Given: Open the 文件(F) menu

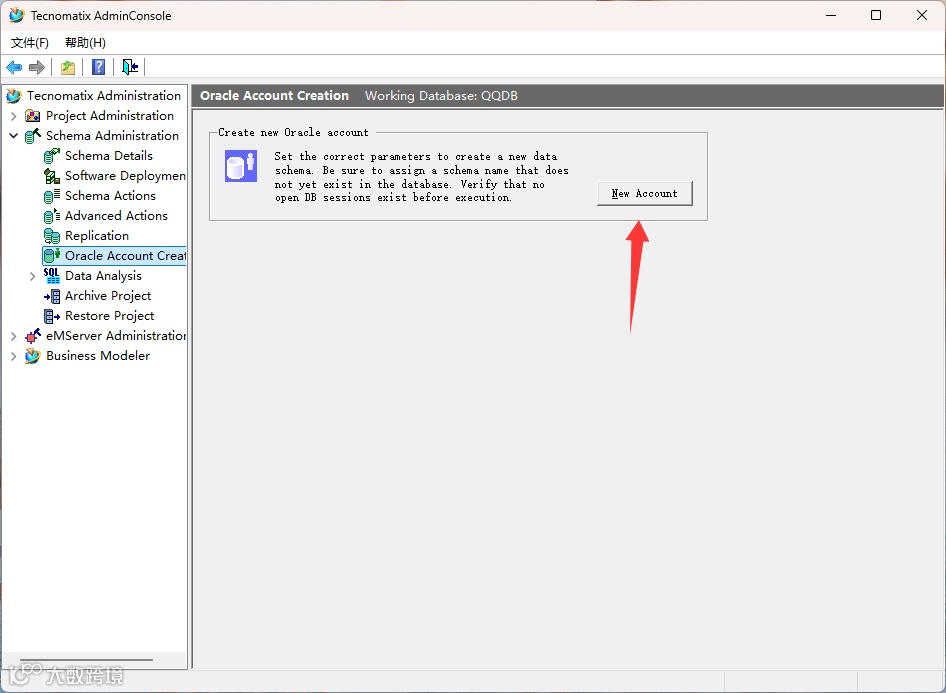Looking at the screenshot, I should (x=30, y=43).
